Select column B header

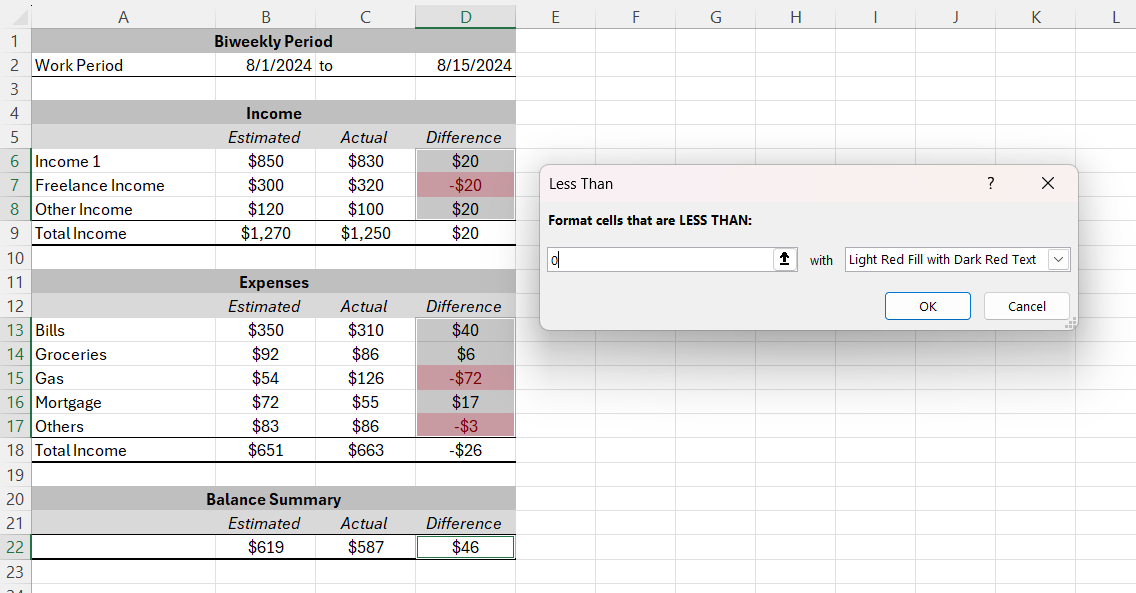point(266,17)
